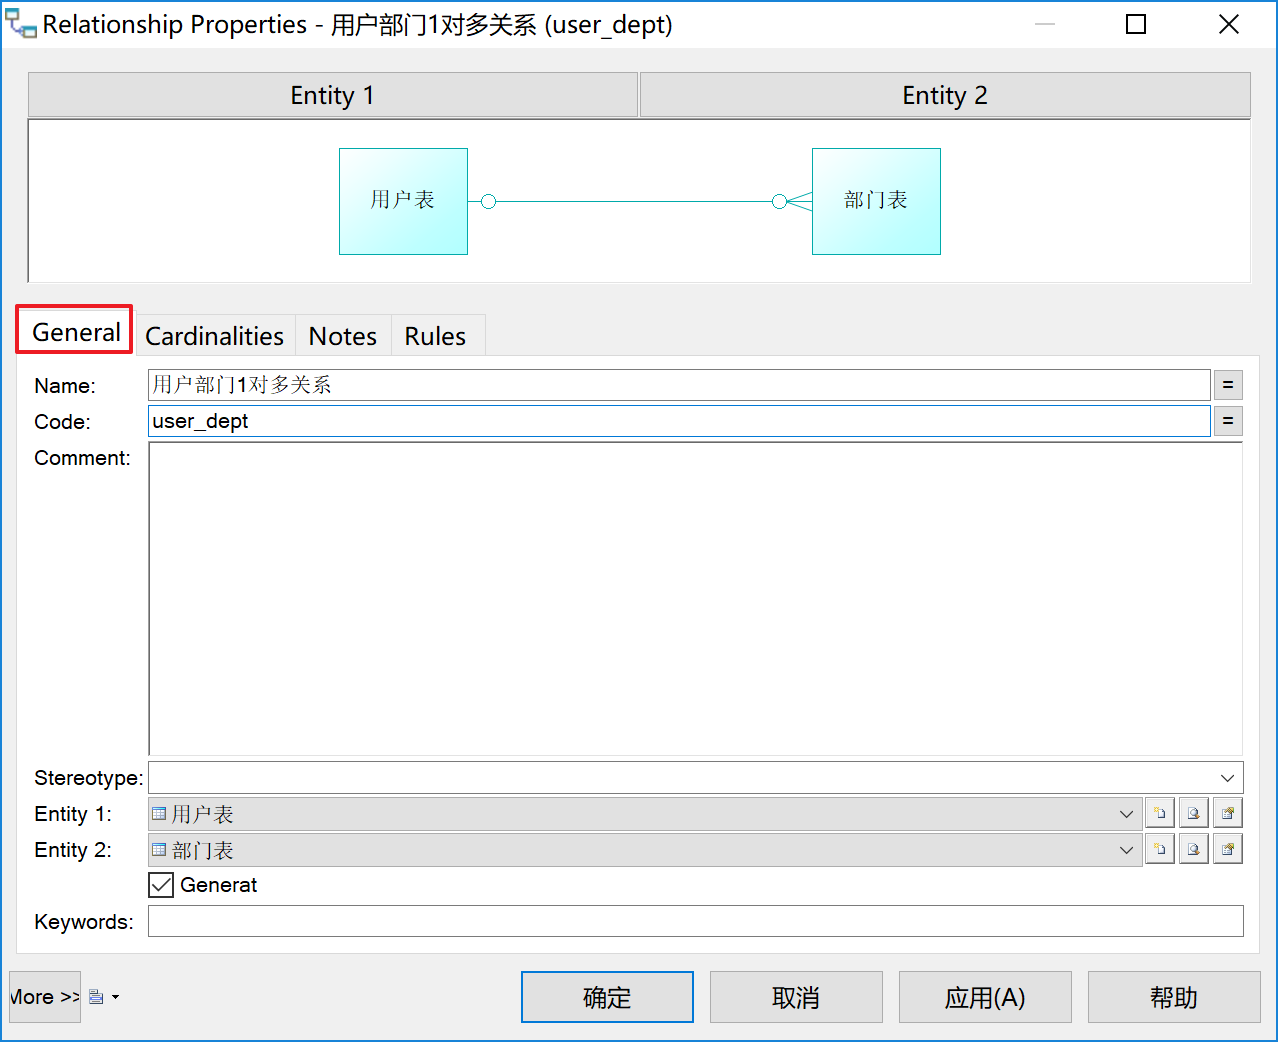Click inside the Comment text area
Screen dimensions: 1278x1042
click(x=695, y=598)
